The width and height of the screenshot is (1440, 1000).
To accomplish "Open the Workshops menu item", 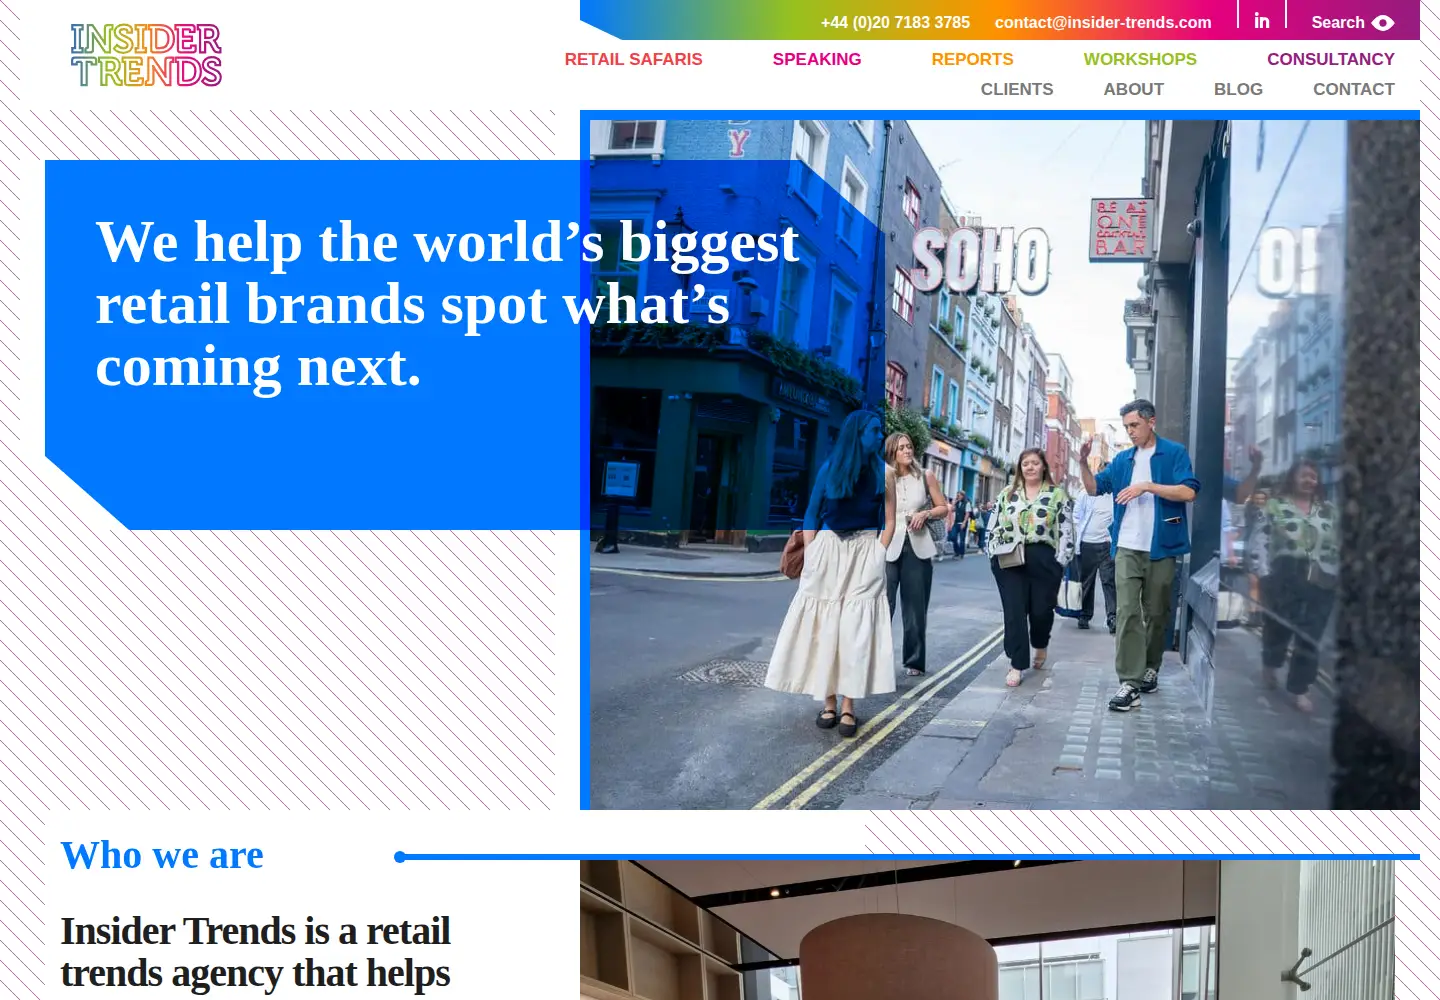I will click(1140, 59).
